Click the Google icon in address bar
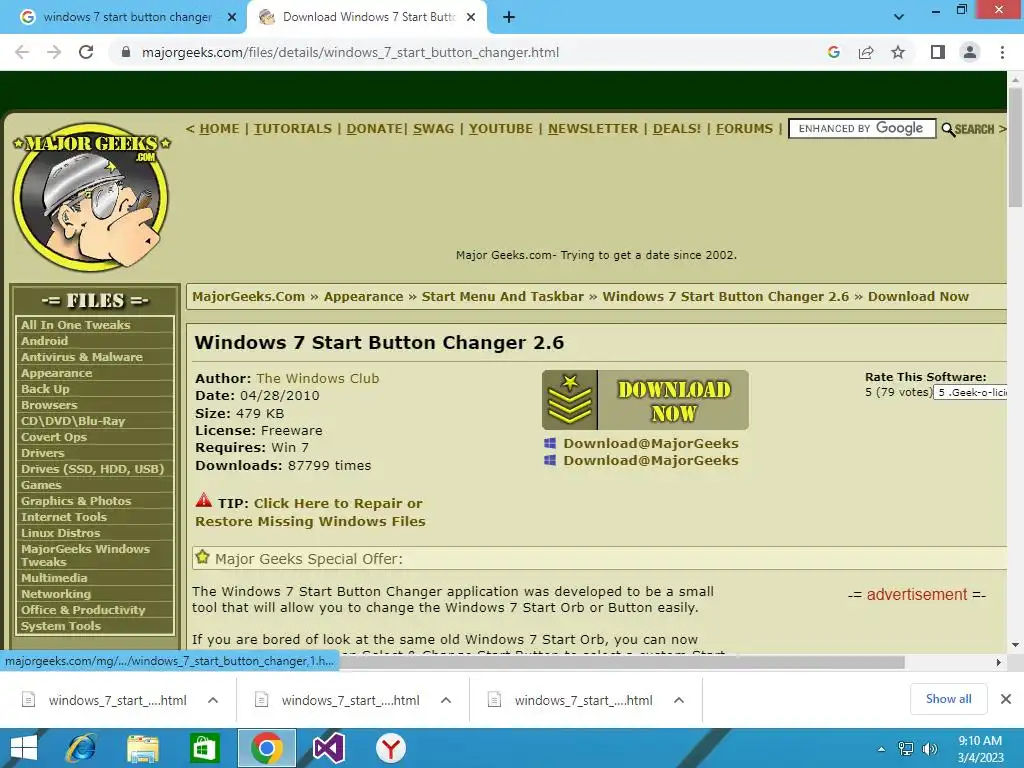The height and width of the screenshot is (768, 1024). pyautogui.click(x=833, y=52)
